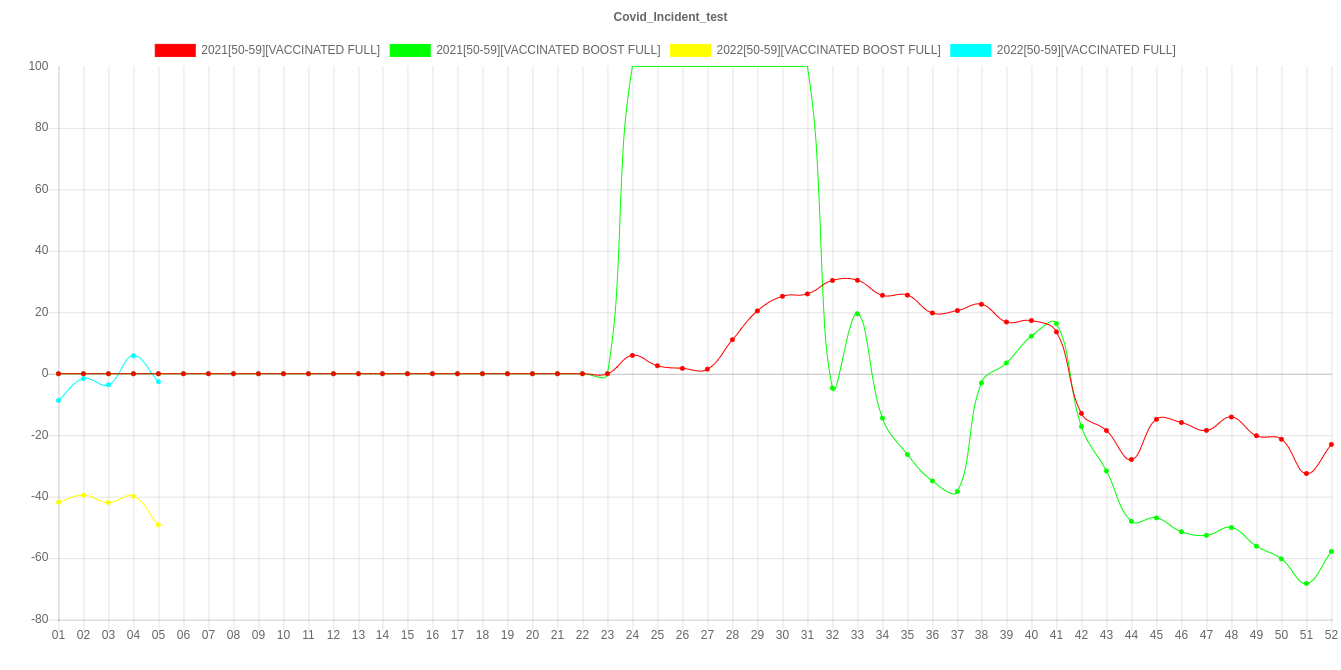
Task: Select the red data point at week 24
Action: tap(632, 355)
